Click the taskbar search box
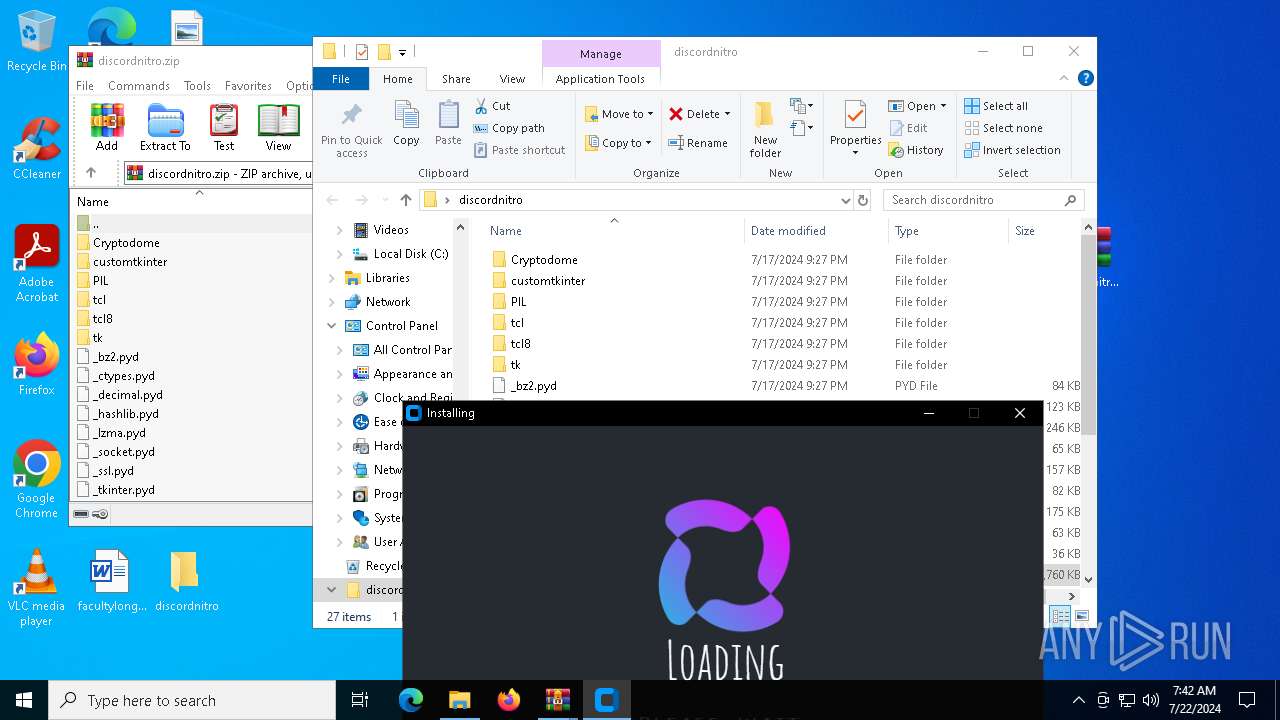 coord(192,700)
